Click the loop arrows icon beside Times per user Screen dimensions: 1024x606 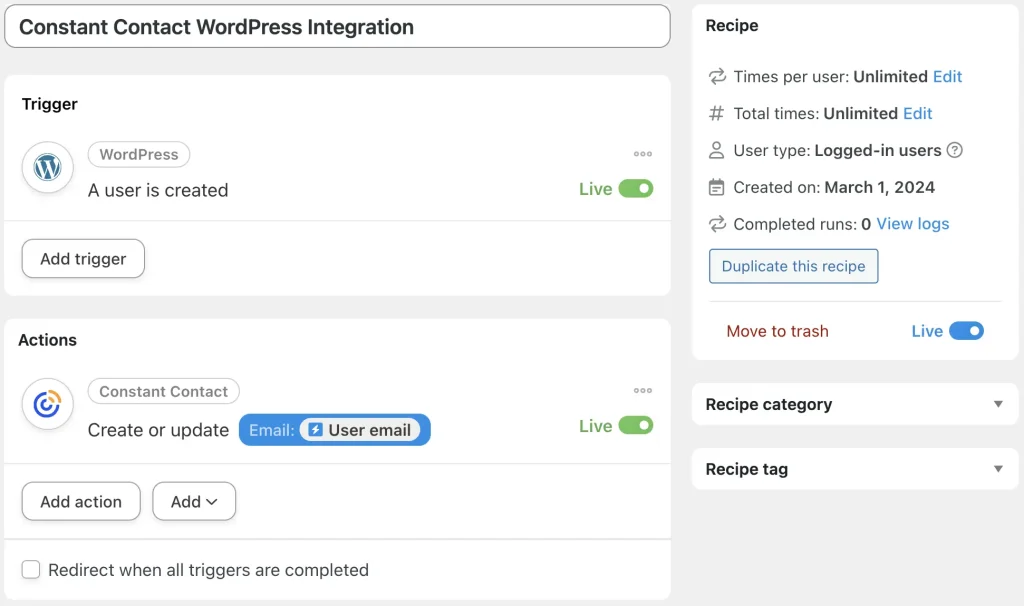coord(716,76)
